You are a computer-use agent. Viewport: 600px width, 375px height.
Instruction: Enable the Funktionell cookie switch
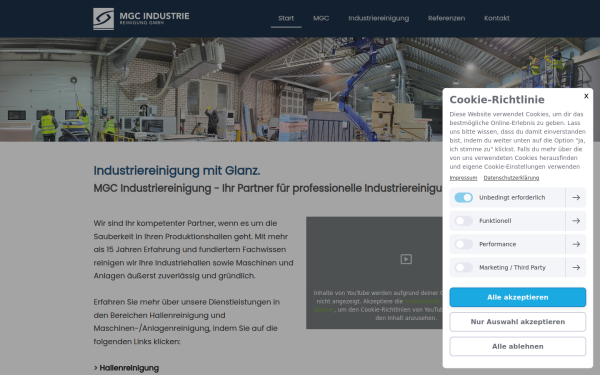tap(463, 221)
